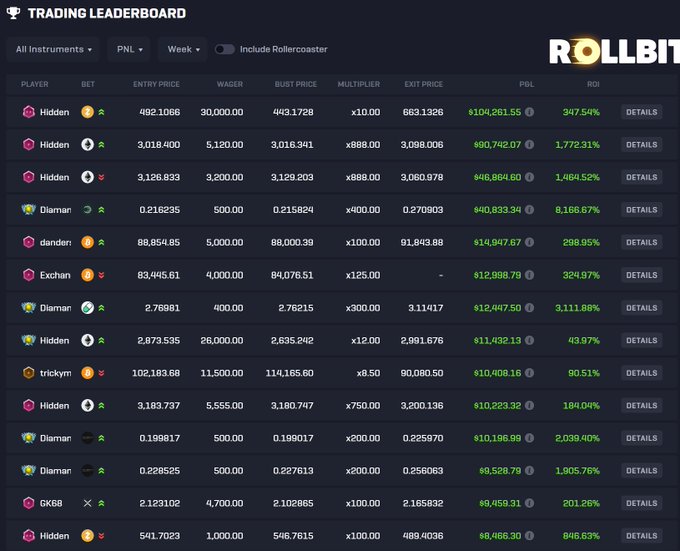Image resolution: width=680 pixels, height=551 pixels.
Task: Click Ethereum icon in the 3,018.400 row
Action: 88,144
